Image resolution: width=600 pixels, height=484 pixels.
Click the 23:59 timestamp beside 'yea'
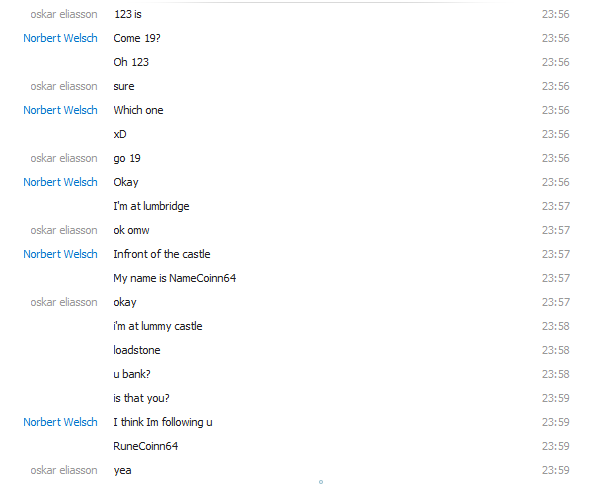coord(556,470)
